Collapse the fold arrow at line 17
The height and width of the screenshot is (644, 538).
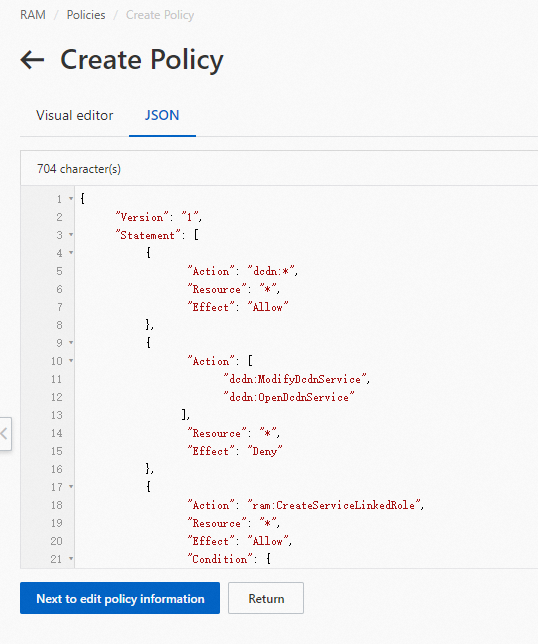[71, 487]
